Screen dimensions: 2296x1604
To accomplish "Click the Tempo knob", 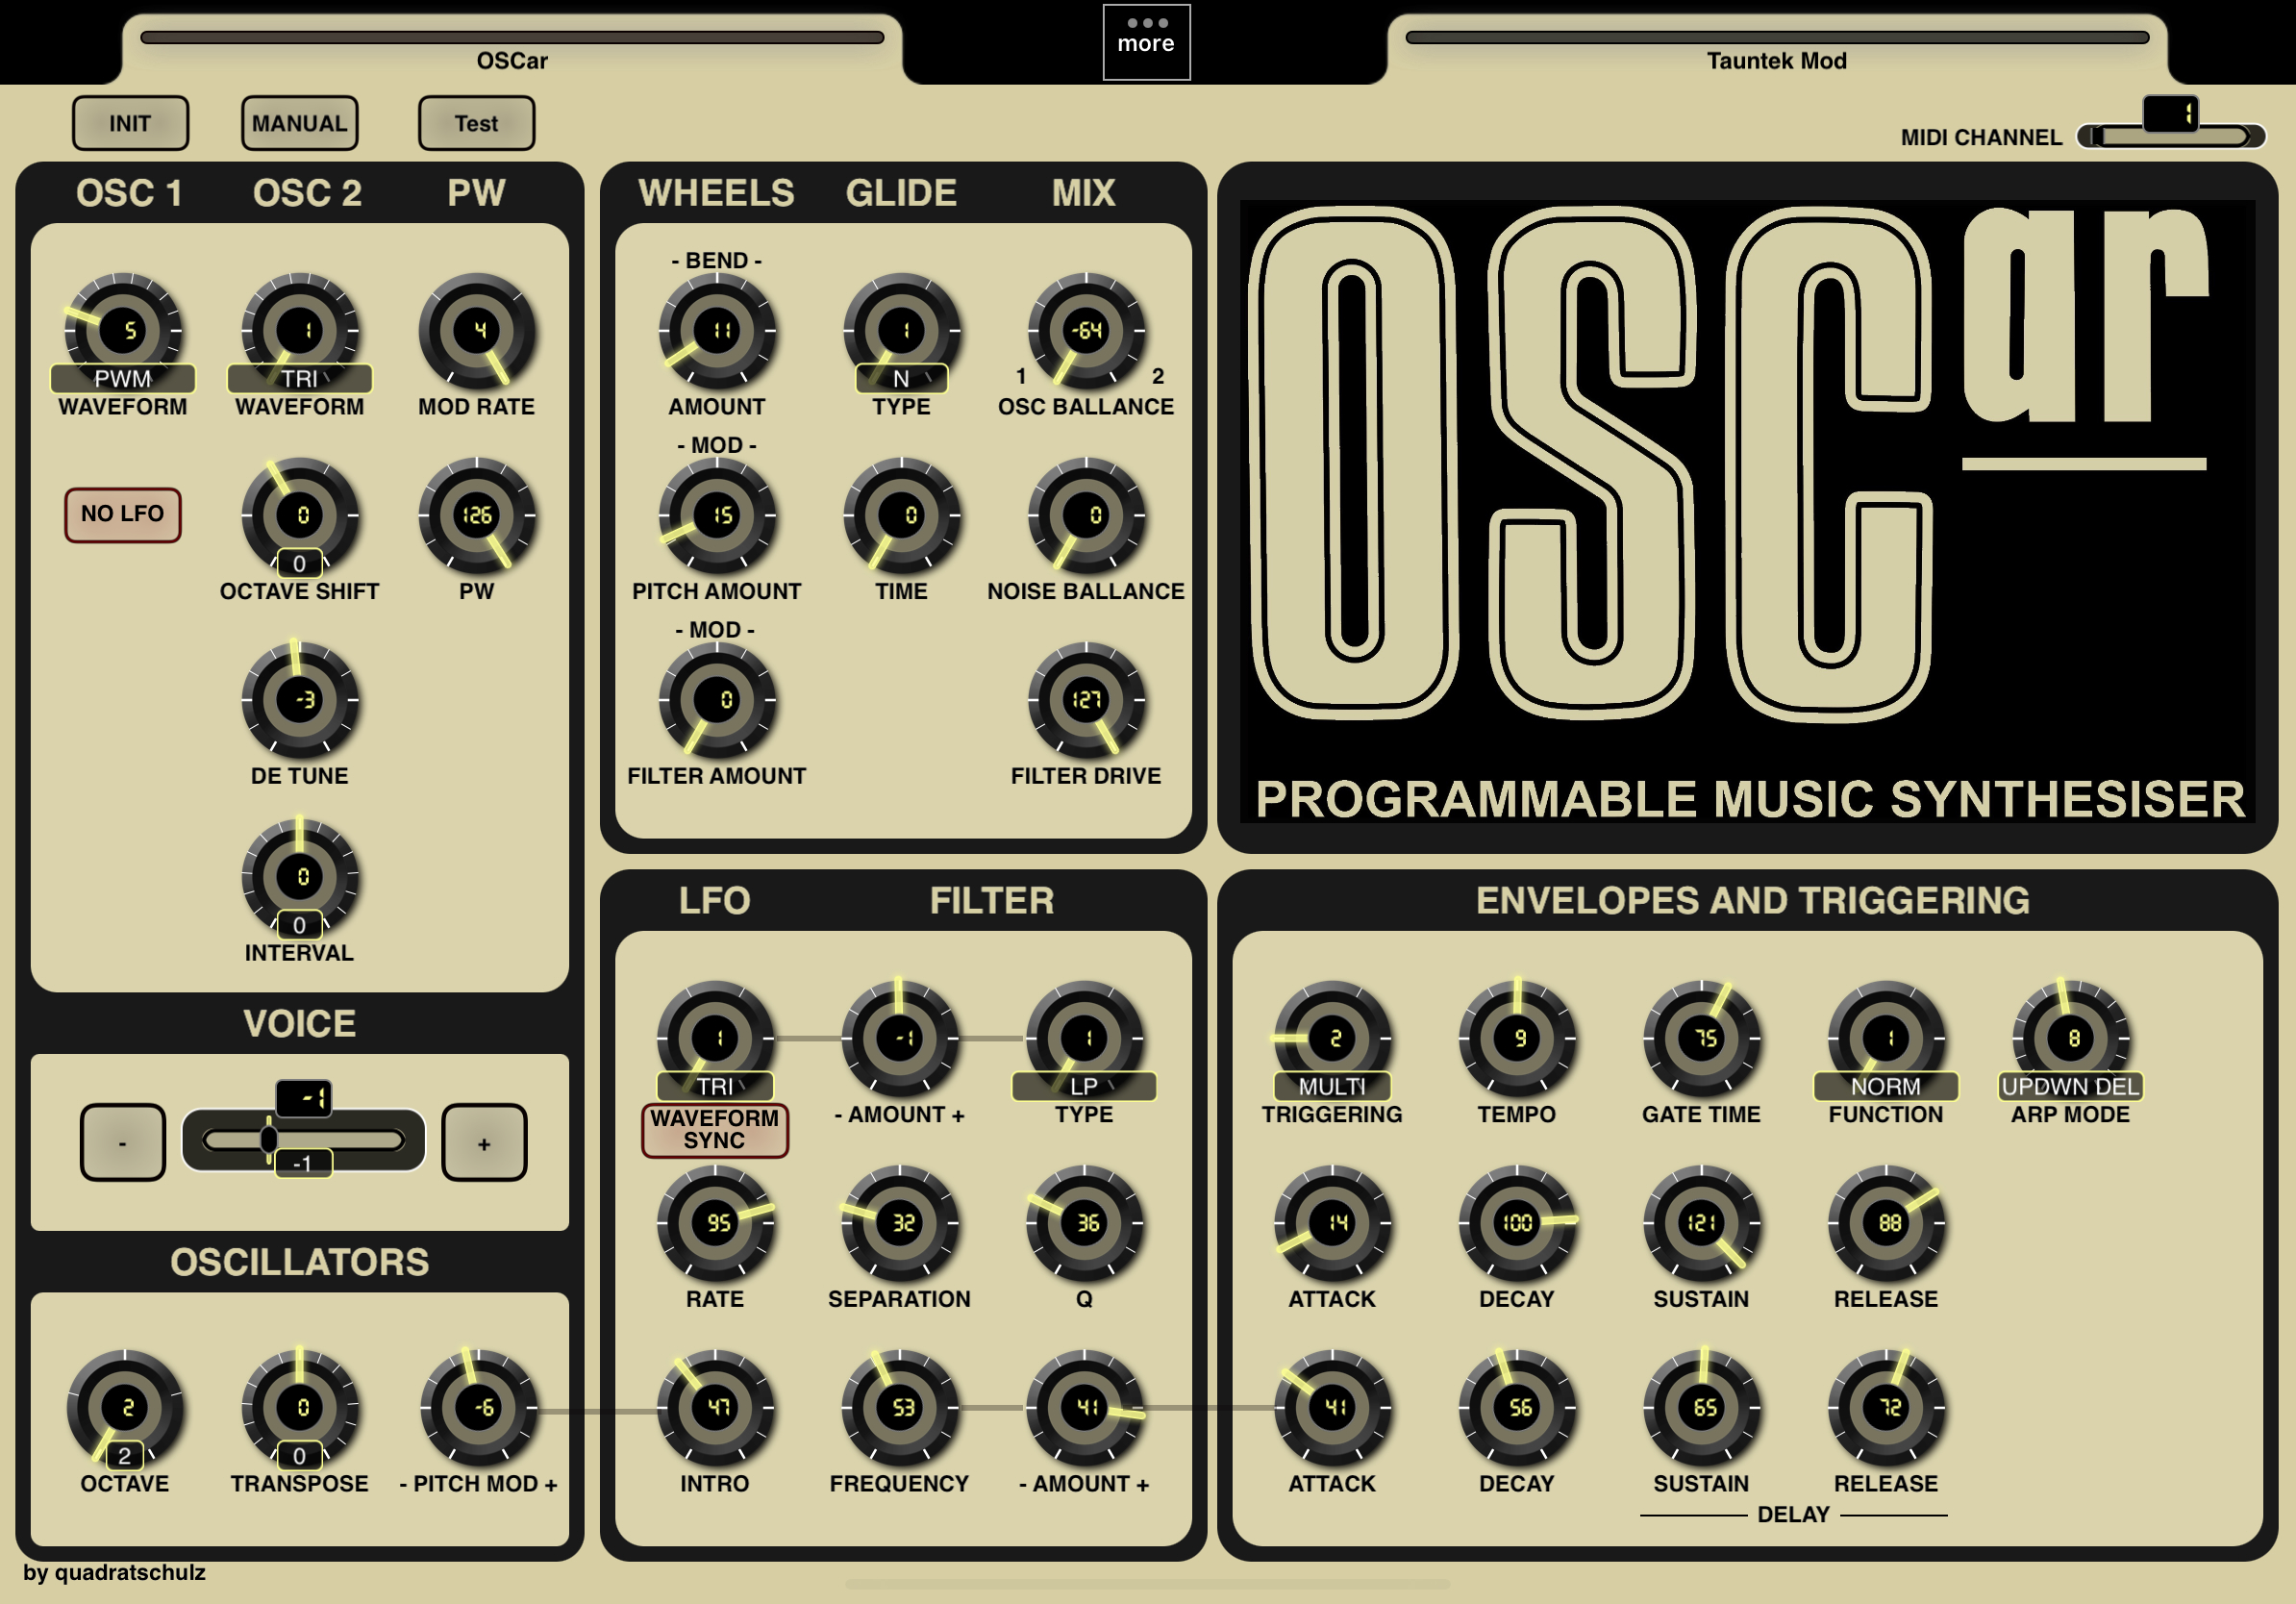I will (1518, 1038).
